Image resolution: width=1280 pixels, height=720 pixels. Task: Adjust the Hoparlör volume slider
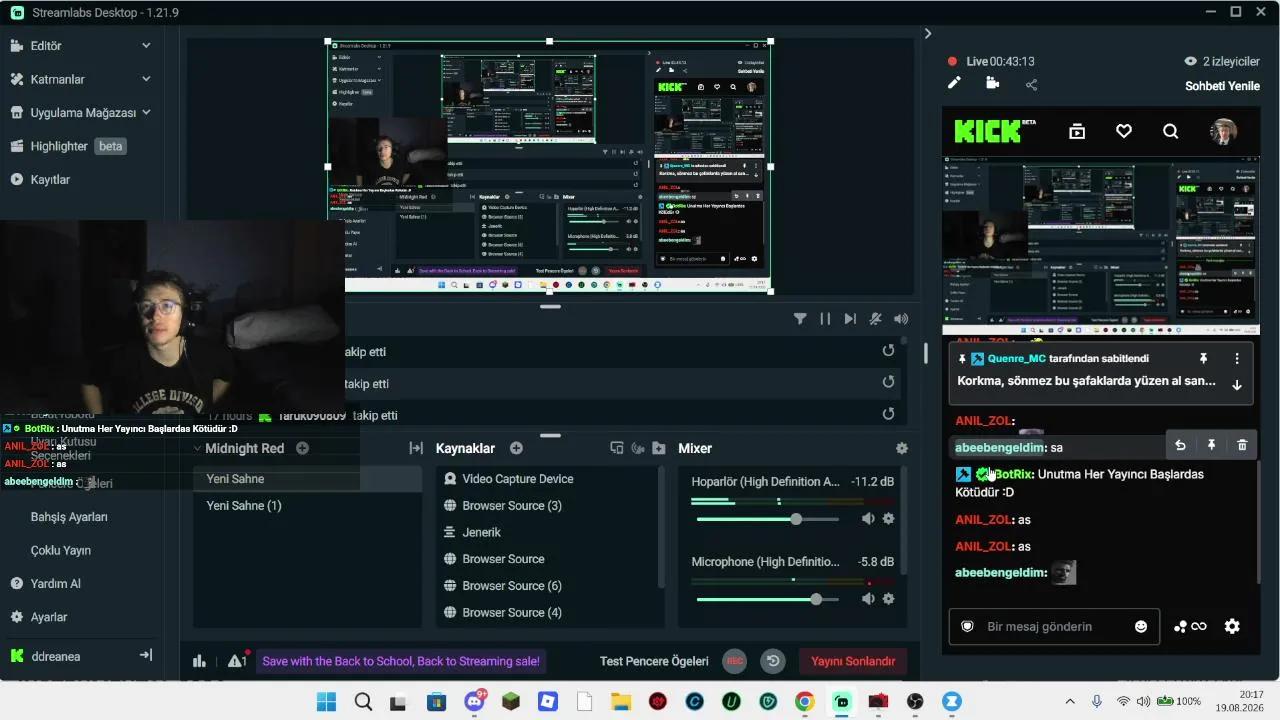[x=767, y=519]
